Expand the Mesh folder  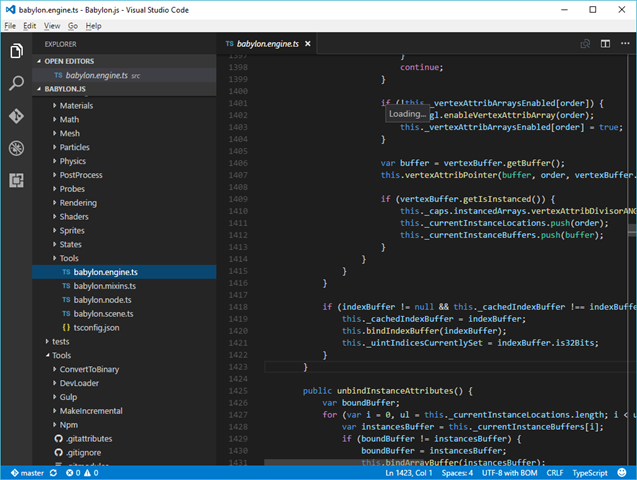124,133
